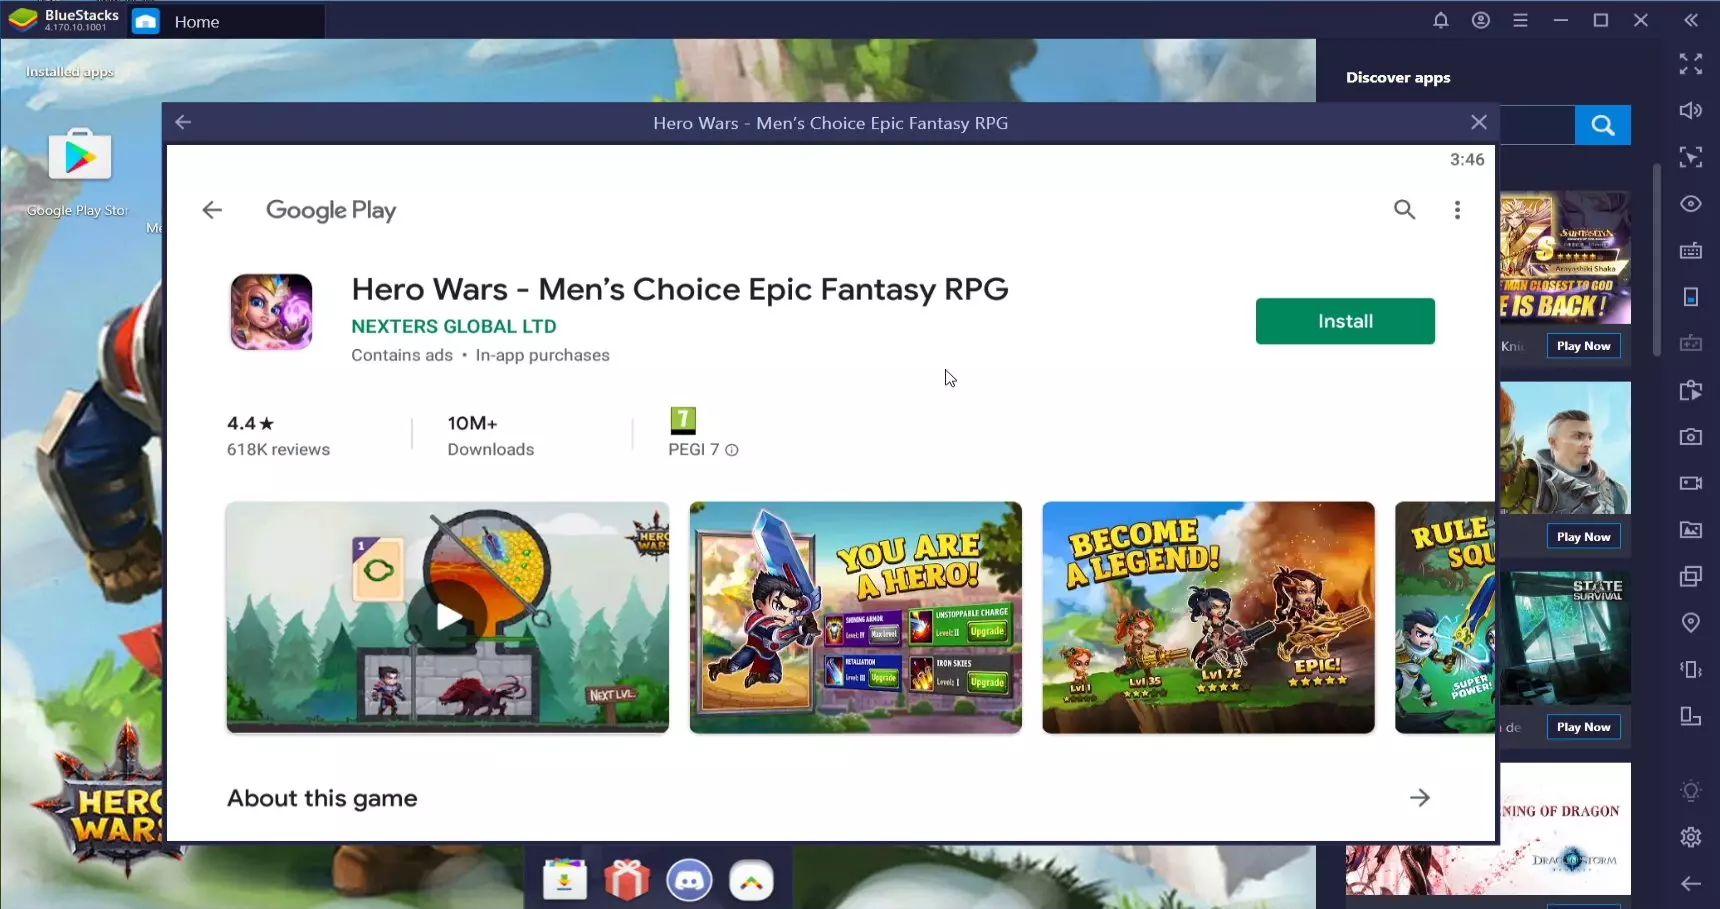
Task: Toggle the volume speaker icon in sidebar
Action: pyautogui.click(x=1690, y=111)
